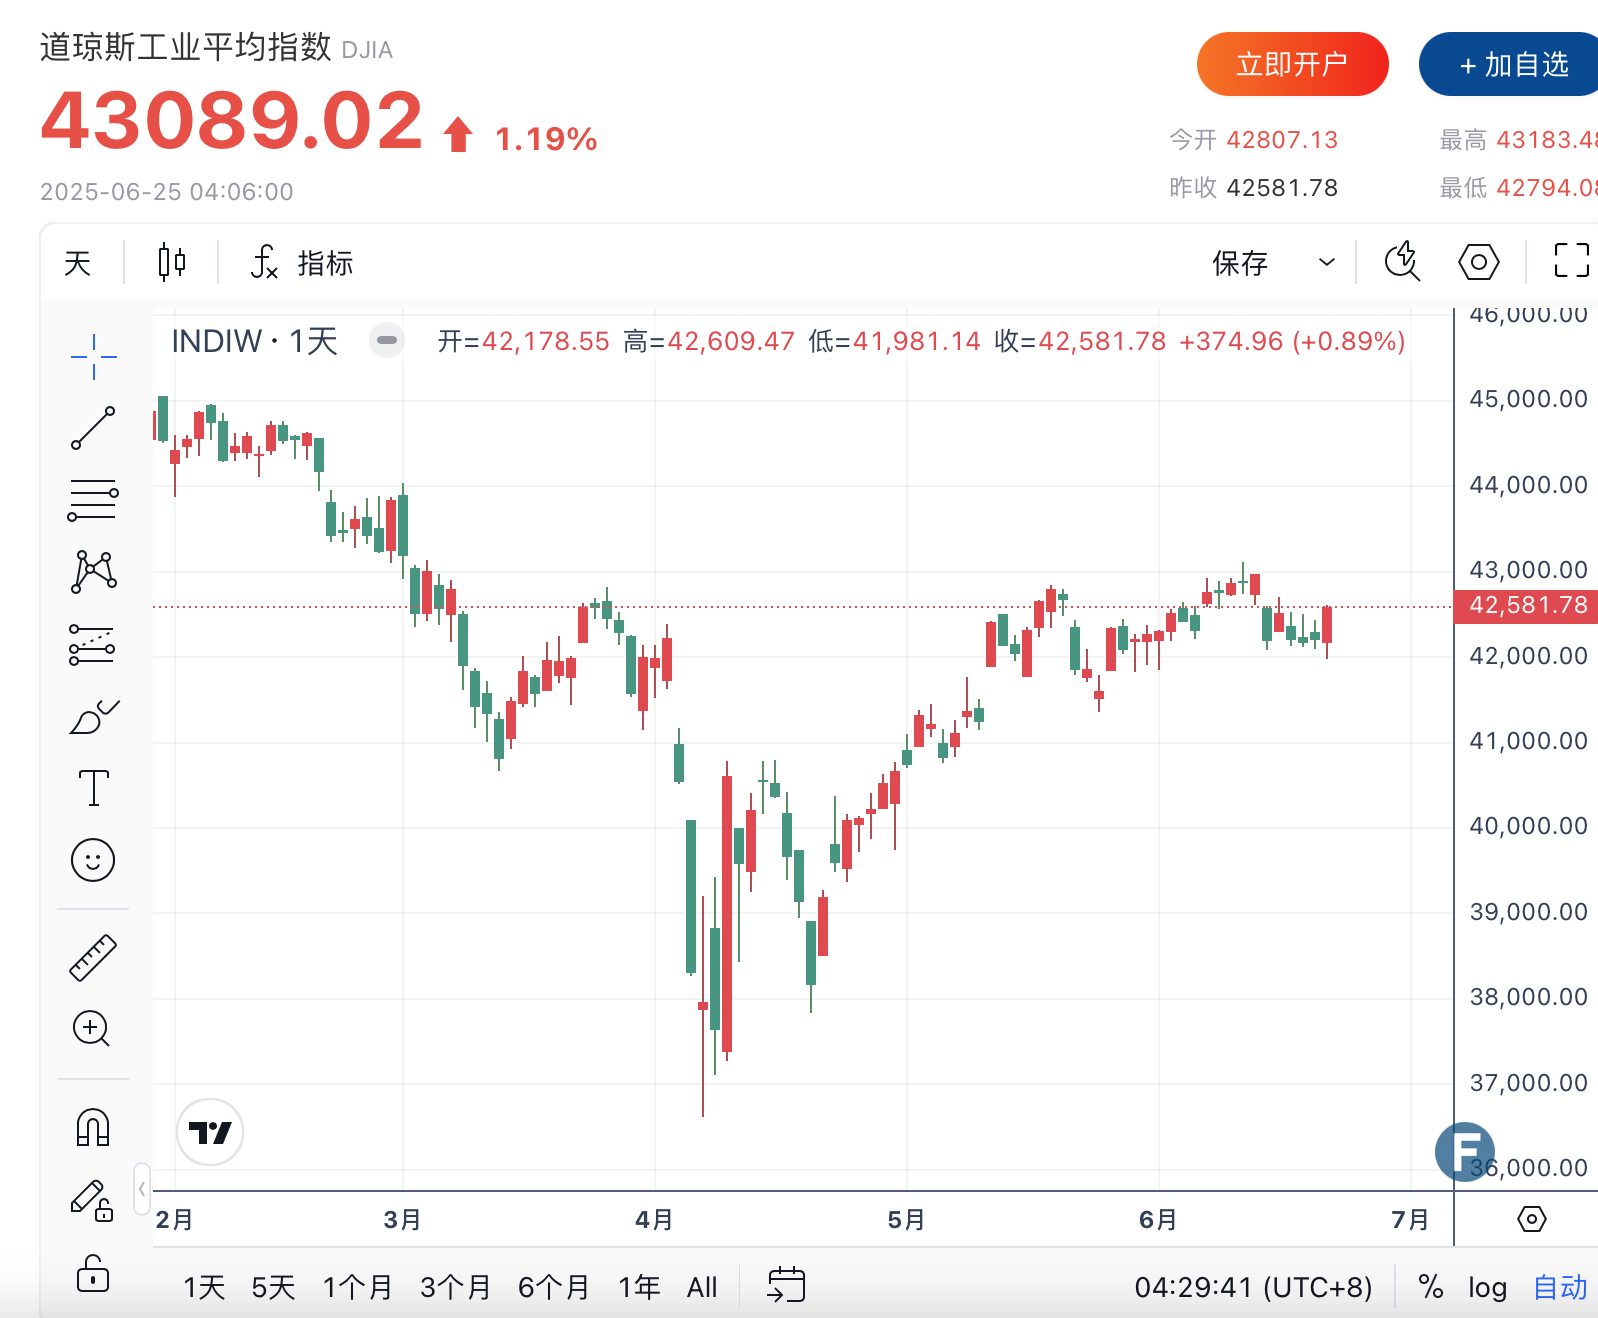This screenshot has width=1598, height=1318.
Task: Open the 天 interval dropdown
Action: click(x=78, y=263)
